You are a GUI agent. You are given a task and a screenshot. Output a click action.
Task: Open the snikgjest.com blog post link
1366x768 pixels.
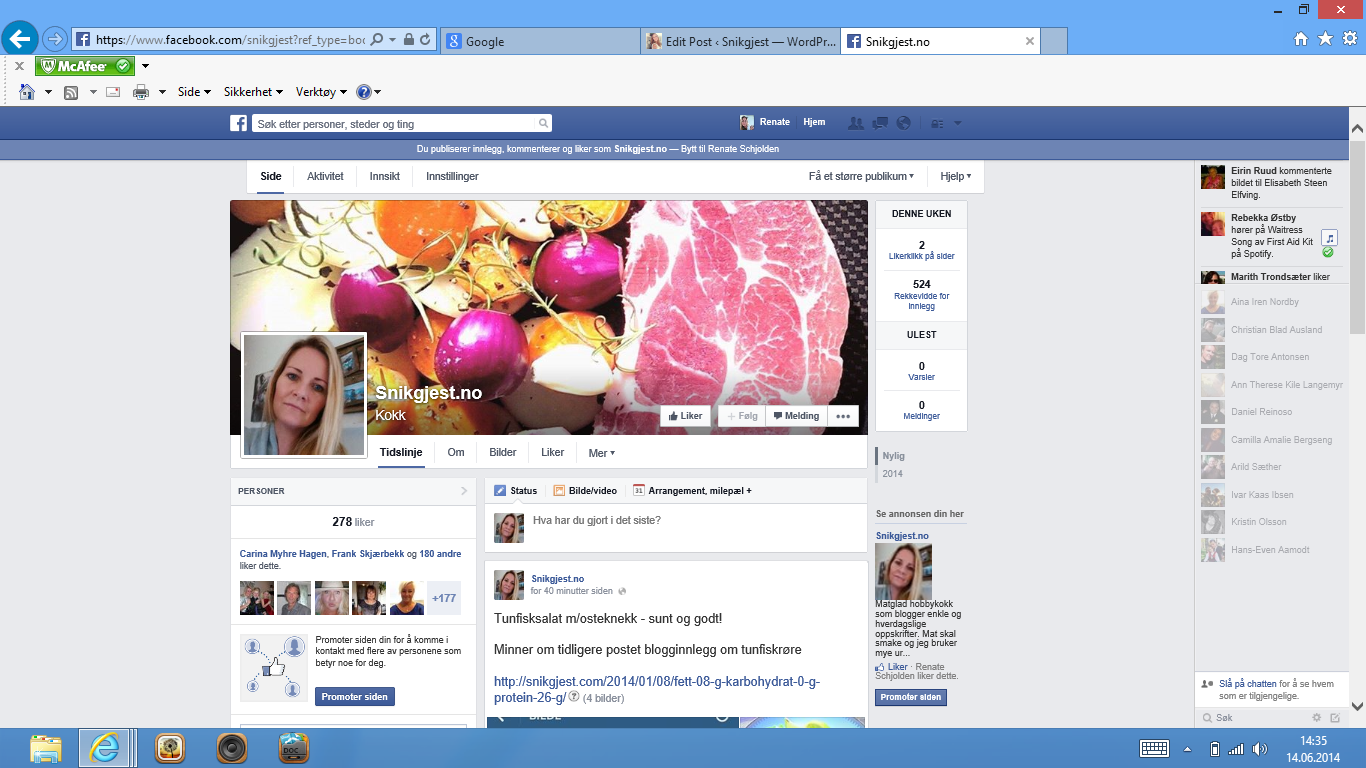coord(656,689)
